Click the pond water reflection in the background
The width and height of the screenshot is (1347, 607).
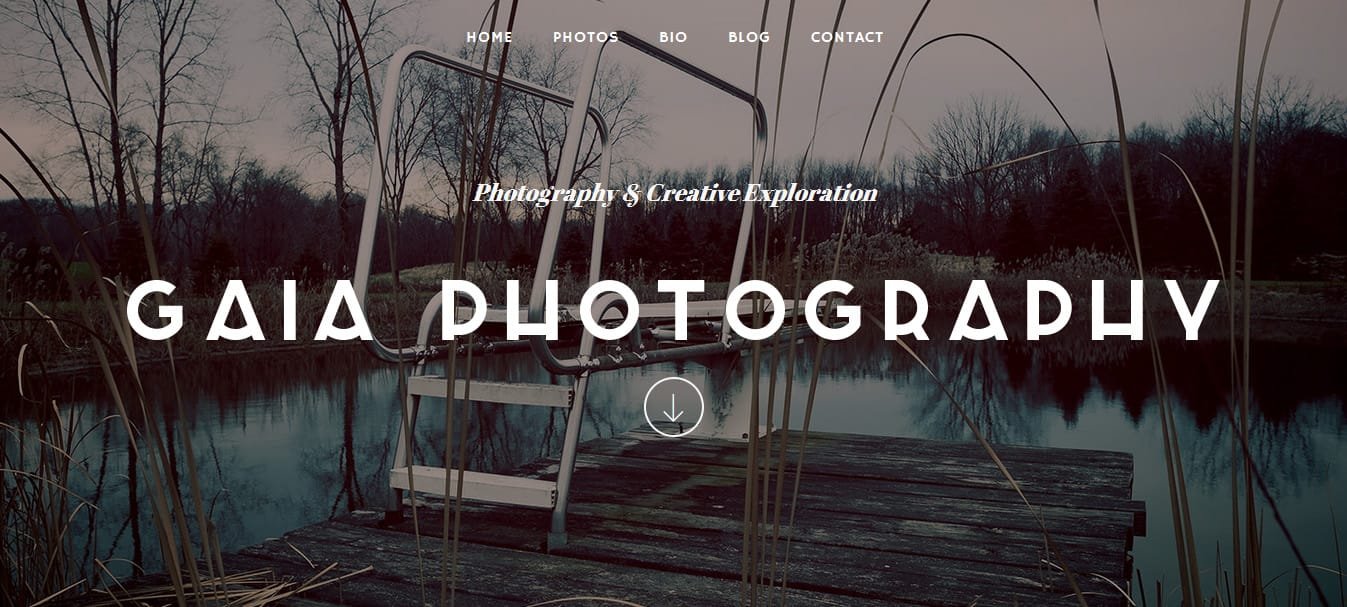1000,400
